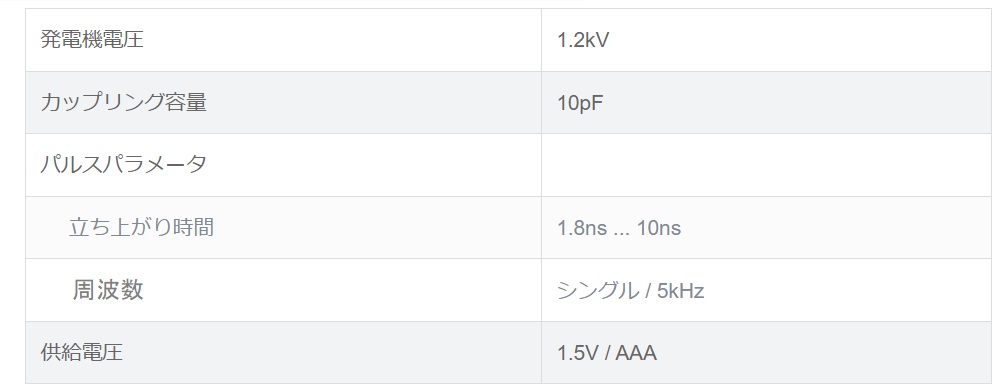Click the 供給電圧 label cell
The width and height of the screenshot is (995, 391).
[283, 352]
